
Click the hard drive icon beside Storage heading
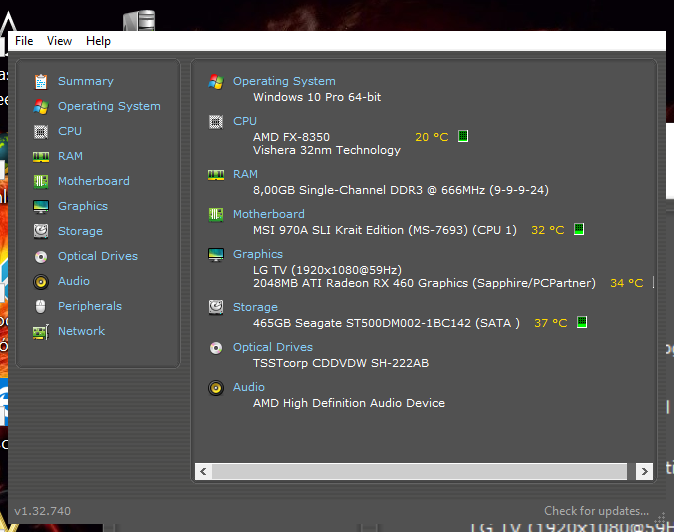[x=216, y=308]
